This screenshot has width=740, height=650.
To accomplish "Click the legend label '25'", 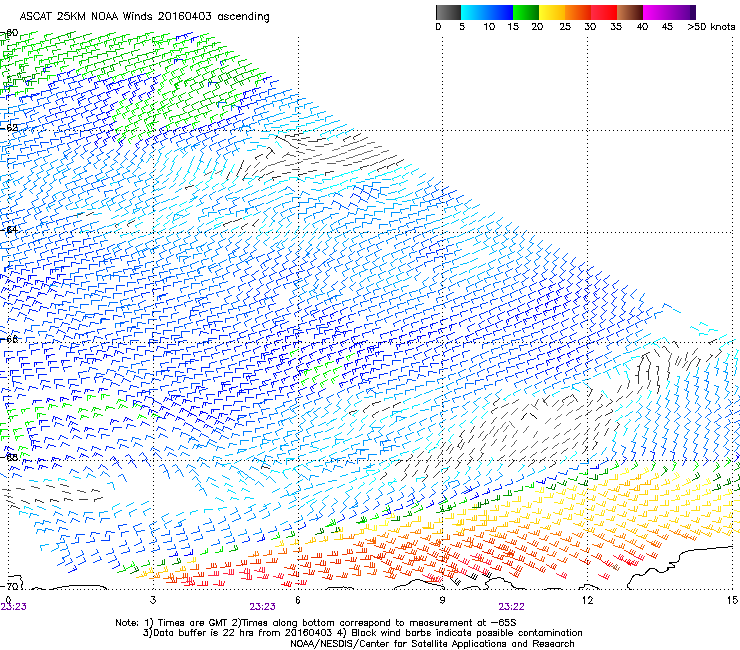I will click(x=565, y=27).
